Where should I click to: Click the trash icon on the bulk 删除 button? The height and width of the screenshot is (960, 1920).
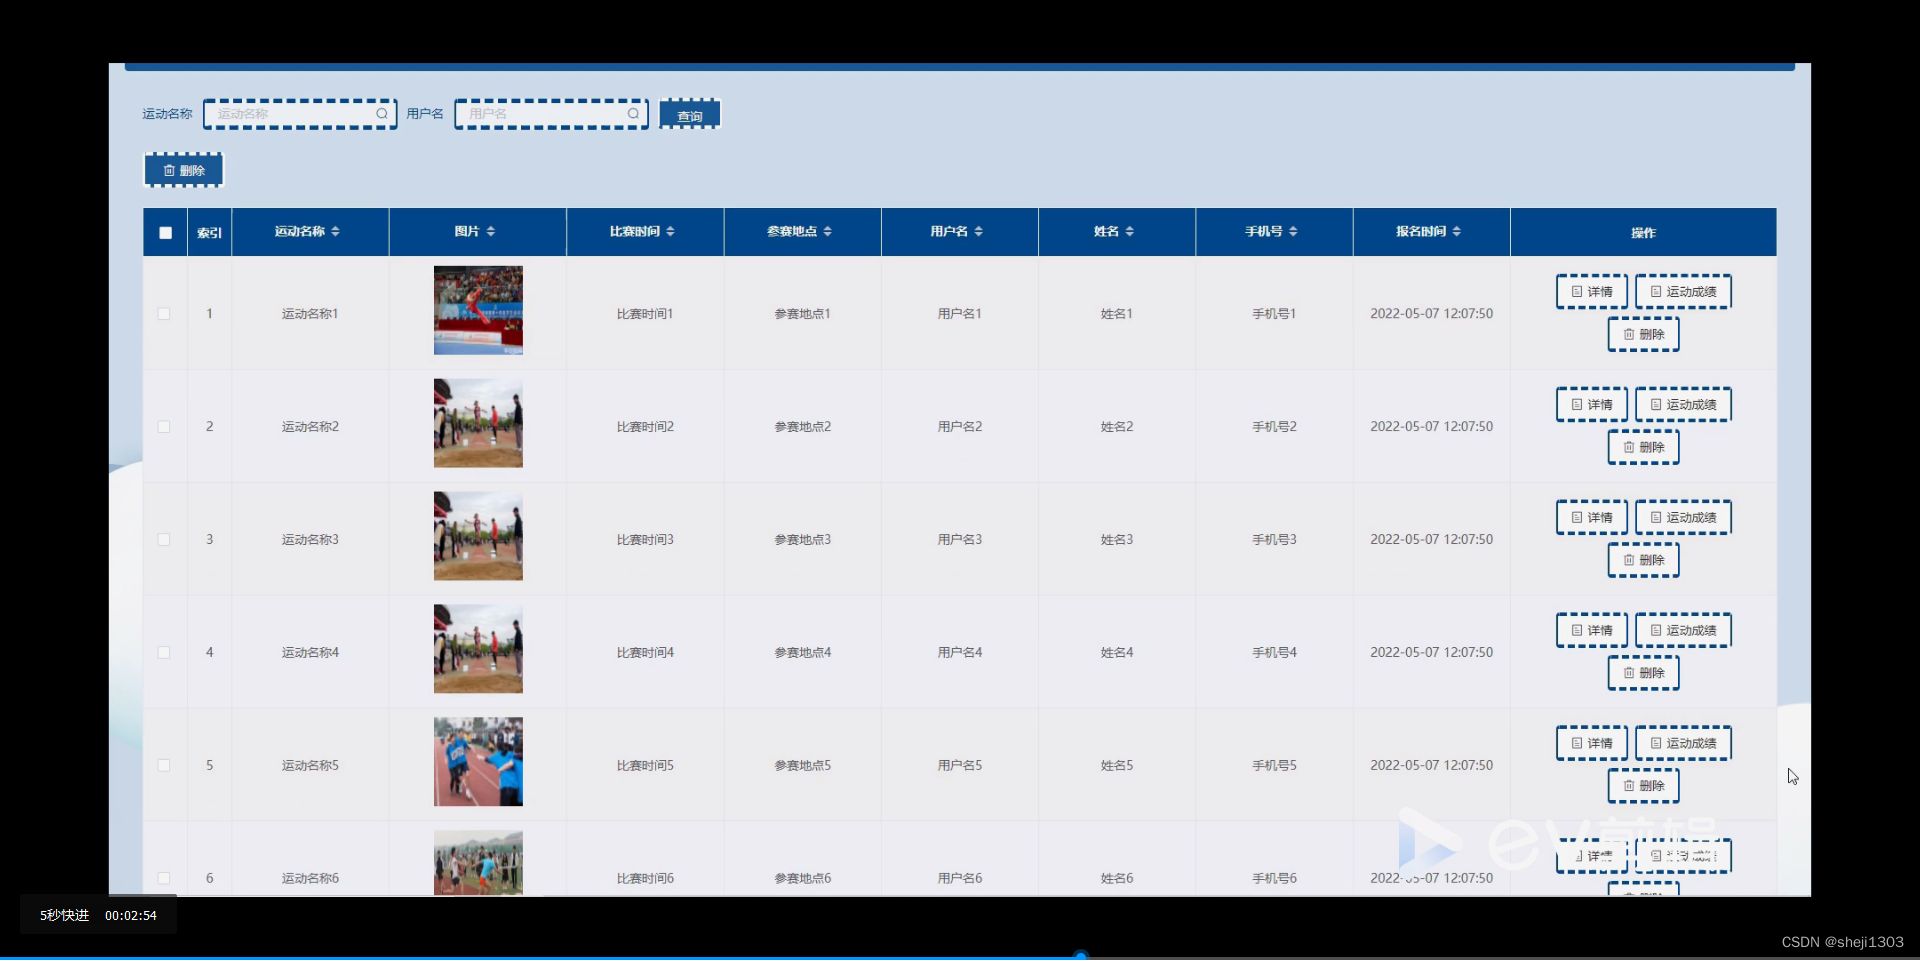pos(170,169)
